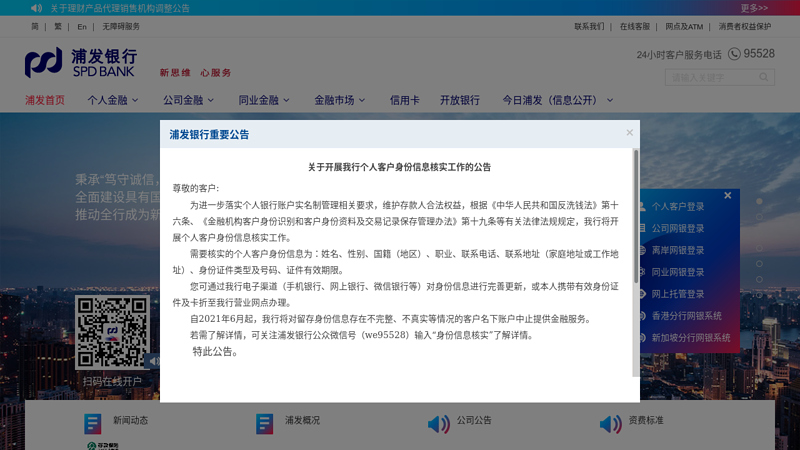Open 公司公告 section label
800x450 pixels.
click(474, 420)
